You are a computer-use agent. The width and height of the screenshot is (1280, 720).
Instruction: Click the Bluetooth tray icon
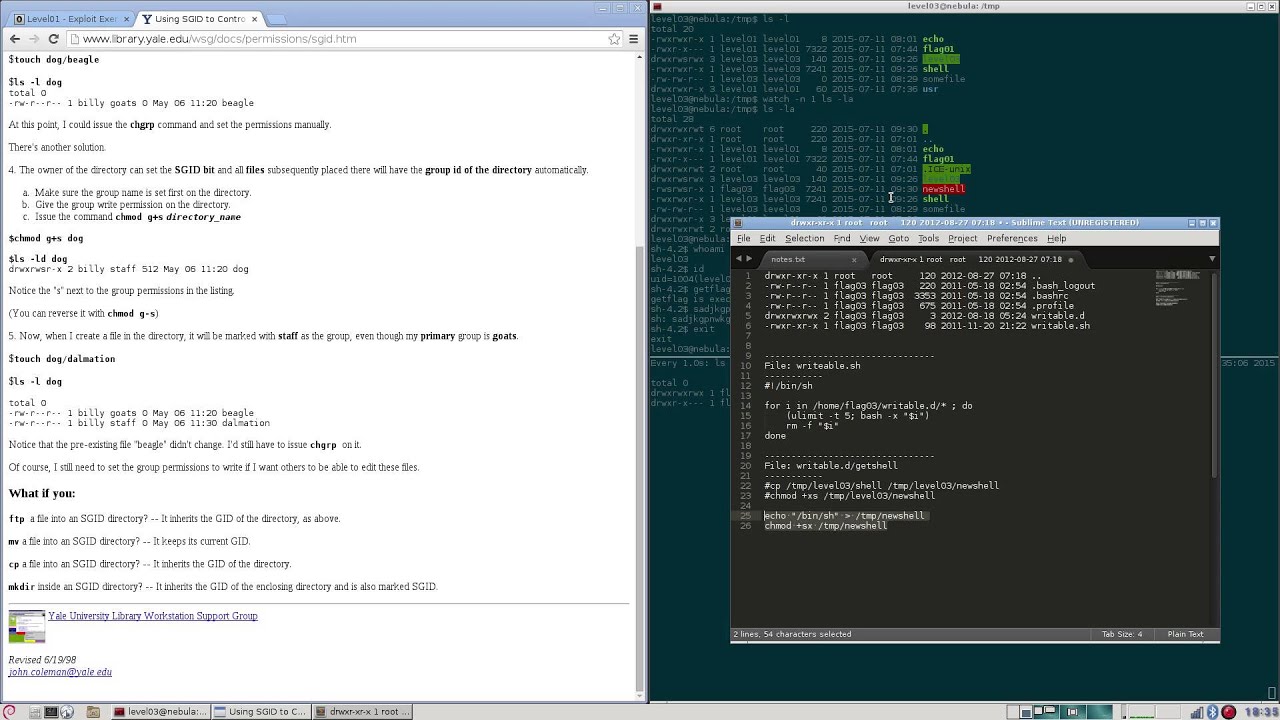[x=1212, y=712]
